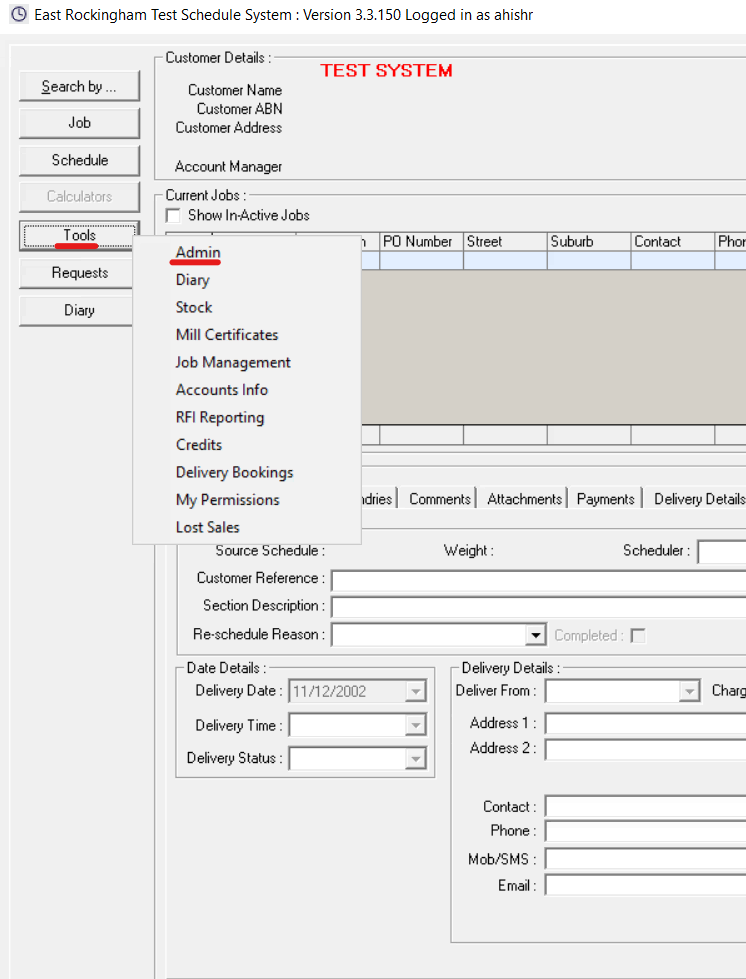Choose Diary in the Tools menu
The image size is (746, 979).
pyautogui.click(x=192, y=280)
